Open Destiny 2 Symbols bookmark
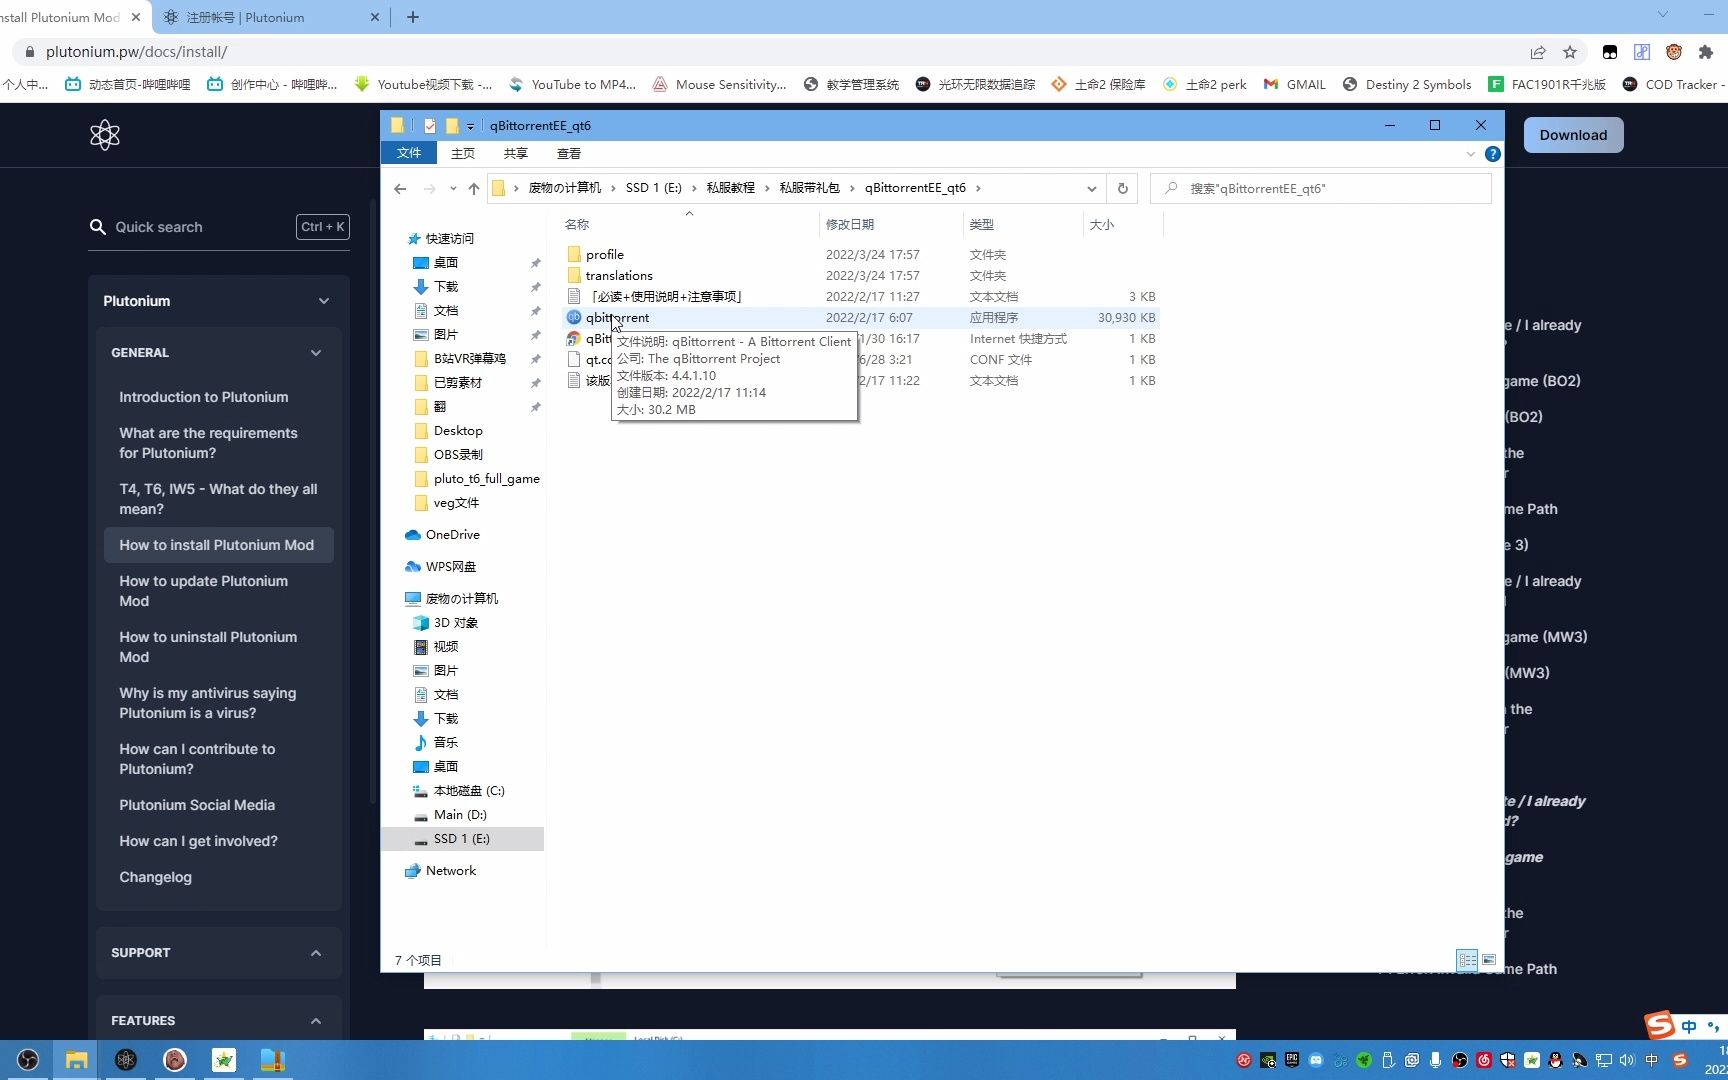The height and width of the screenshot is (1080, 1728). [x=1407, y=85]
